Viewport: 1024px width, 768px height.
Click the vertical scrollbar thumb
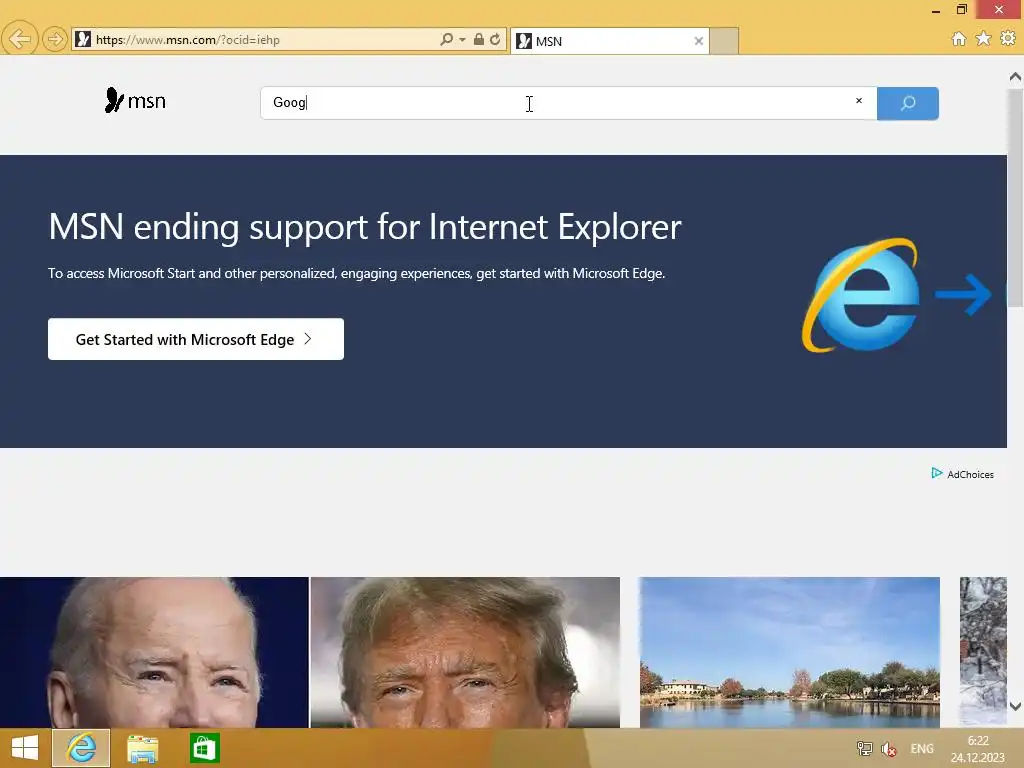click(x=1016, y=198)
